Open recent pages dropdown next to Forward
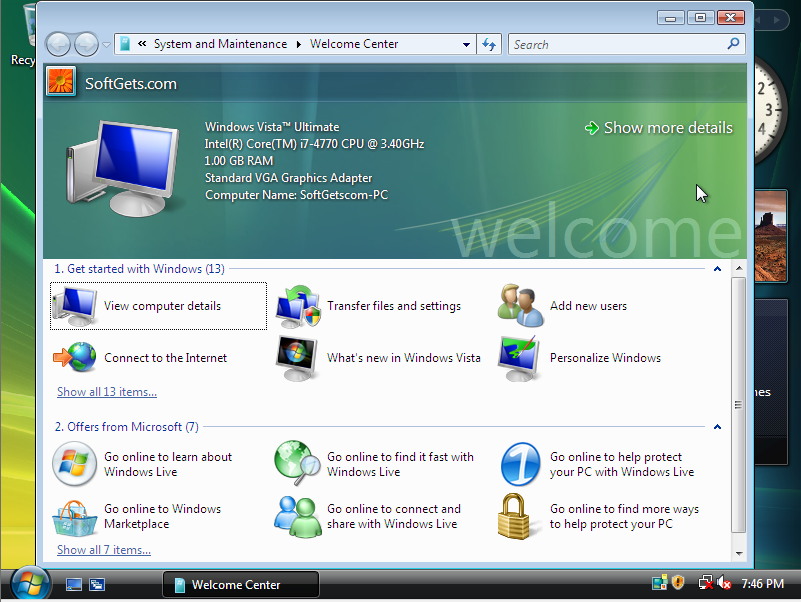801x602 pixels. coord(106,45)
